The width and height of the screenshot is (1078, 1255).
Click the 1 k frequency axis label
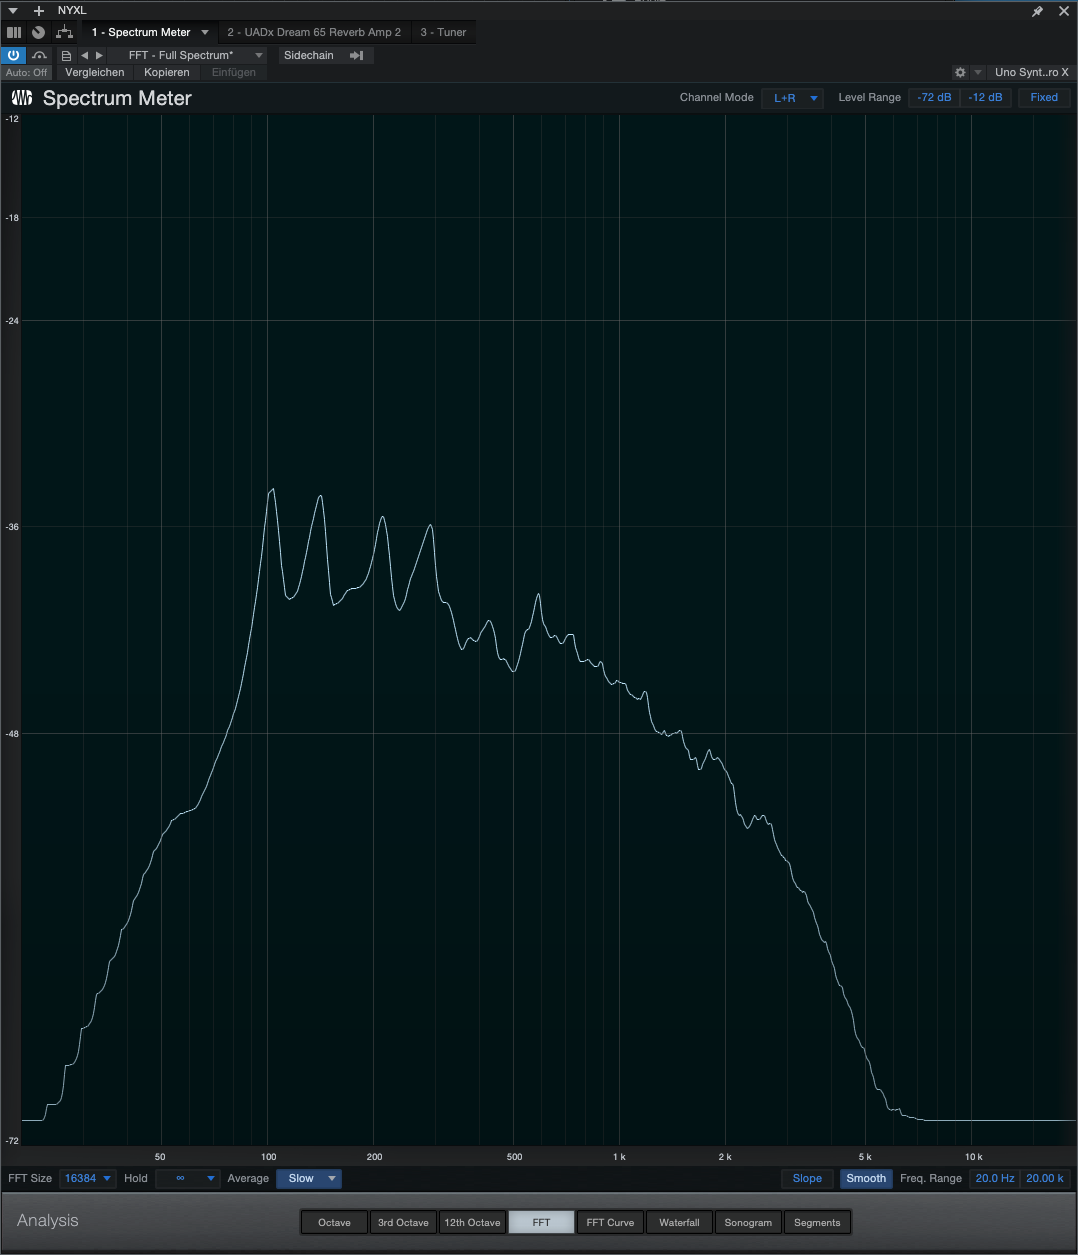coord(619,1157)
